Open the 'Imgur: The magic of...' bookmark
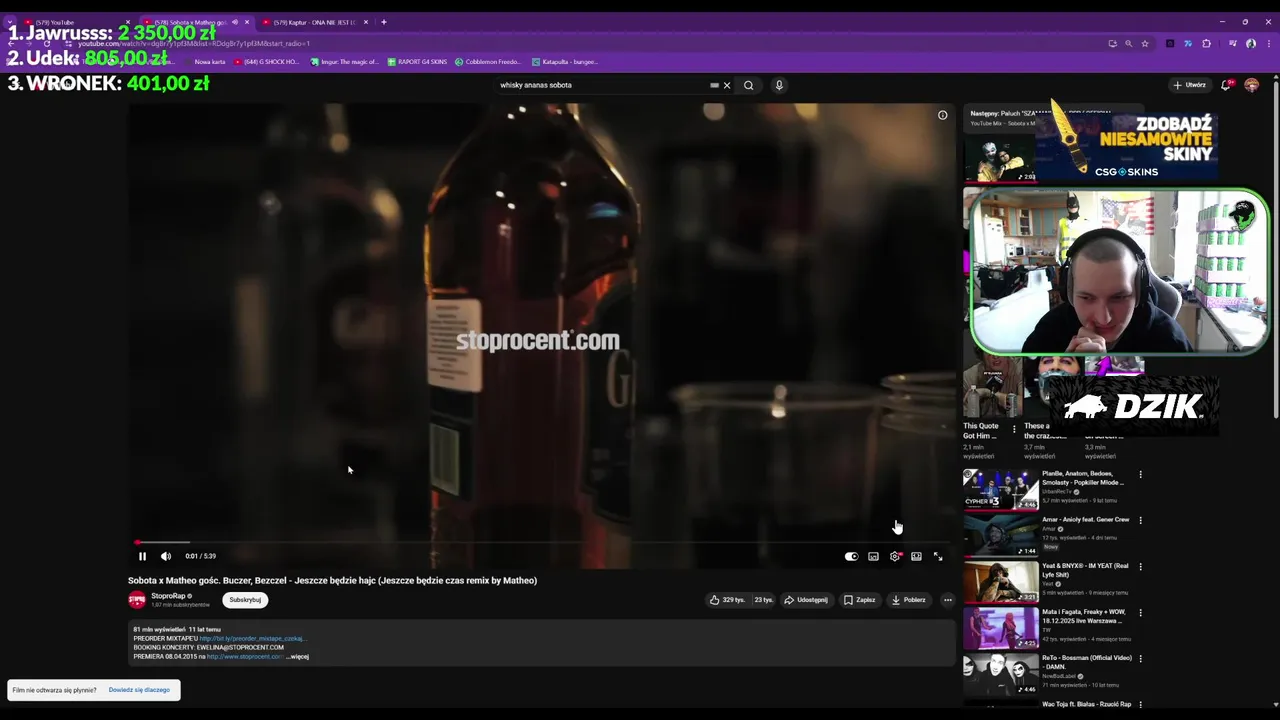 click(x=344, y=62)
